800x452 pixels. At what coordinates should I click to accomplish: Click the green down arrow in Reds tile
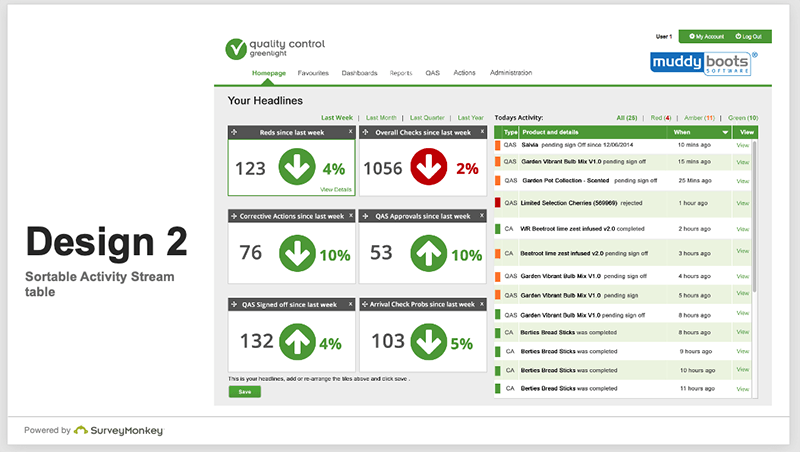point(298,168)
